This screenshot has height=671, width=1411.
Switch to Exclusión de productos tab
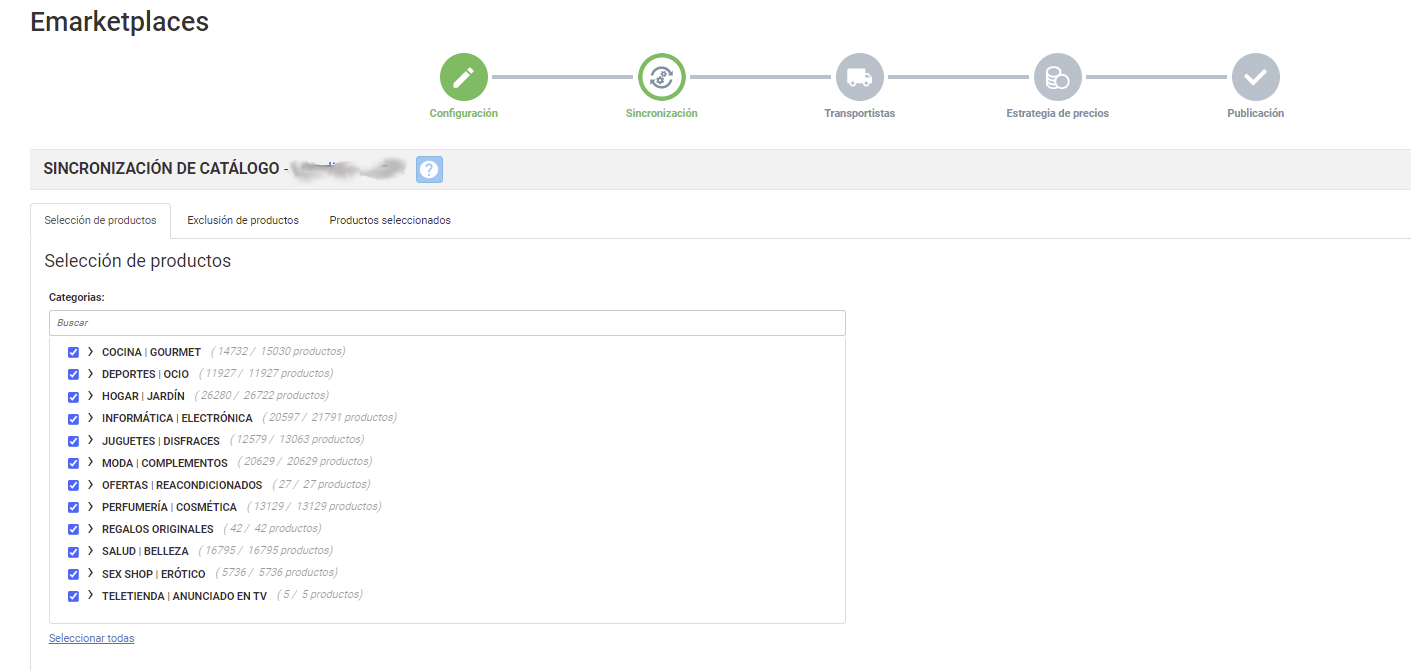pyautogui.click(x=243, y=221)
